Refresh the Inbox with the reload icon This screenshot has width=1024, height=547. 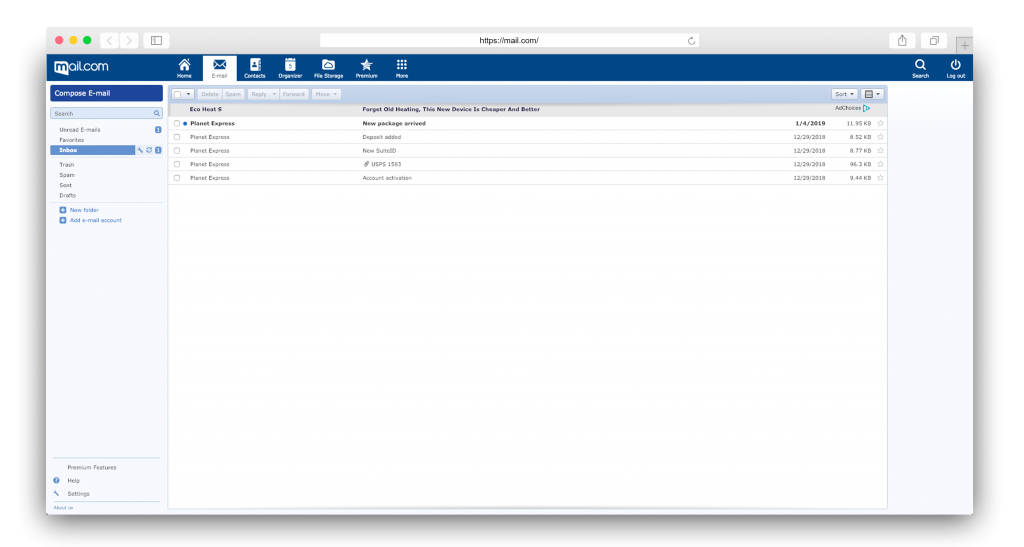pyautogui.click(x=149, y=150)
